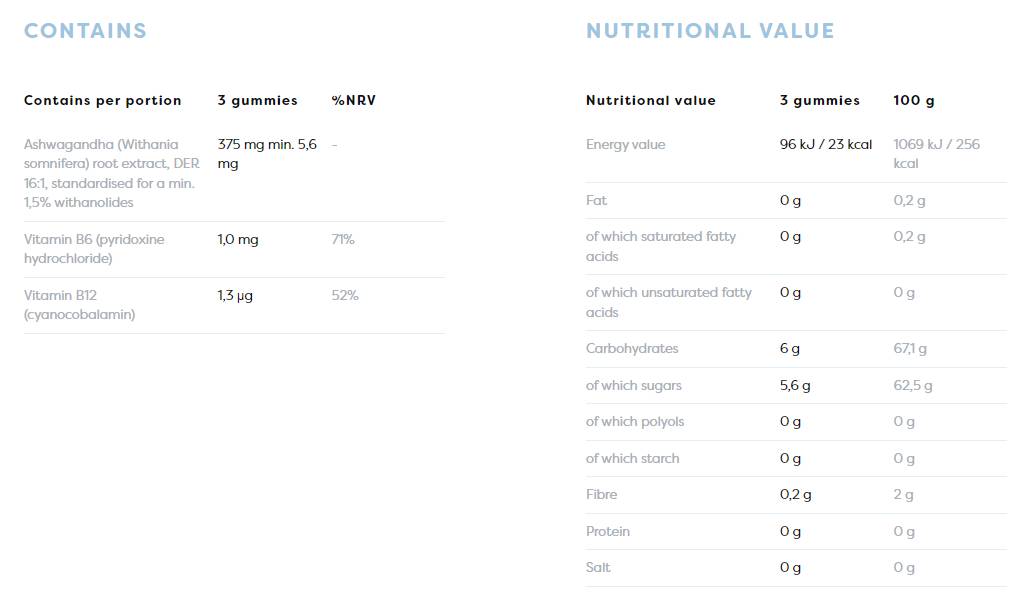Image resolution: width=1016 pixels, height=596 pixels.
Task: Click the 52% NRV value
Action: point(345,296)
